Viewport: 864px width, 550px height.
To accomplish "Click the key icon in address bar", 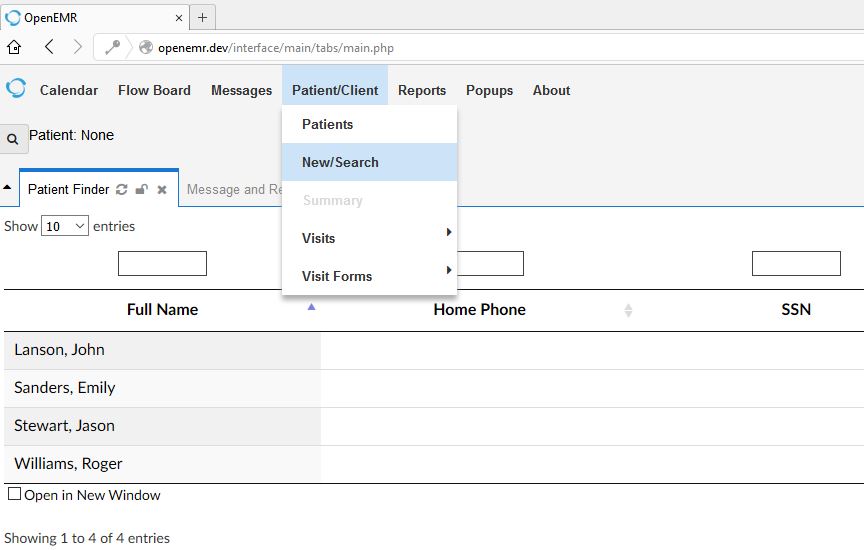I will 112,47.
